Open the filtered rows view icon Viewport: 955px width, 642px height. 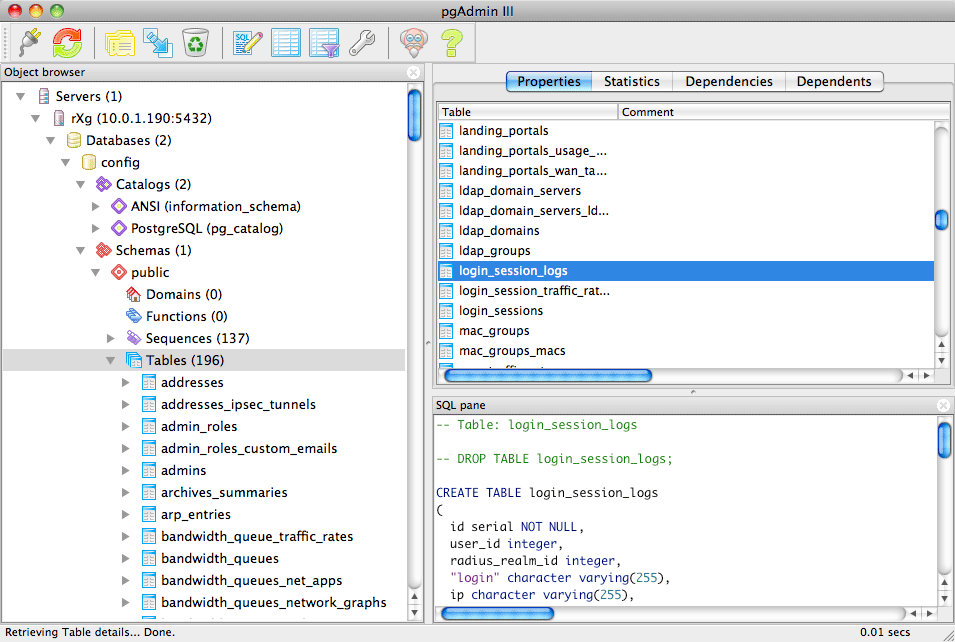324,43
